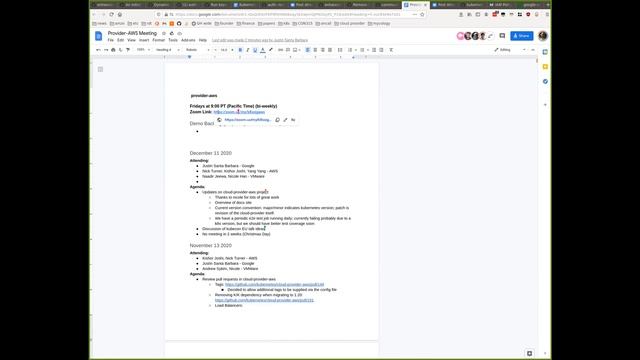Screen dimensions: 640x360
Task: Set paragraph alignment to right
Action: tap(322, 50)
